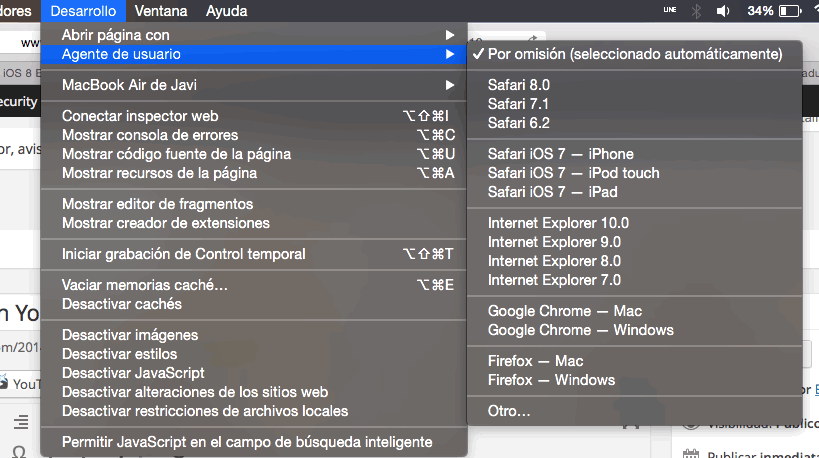Expand the Abrir página con submenu
Screen dimensions: 819x458
(254, 35)
